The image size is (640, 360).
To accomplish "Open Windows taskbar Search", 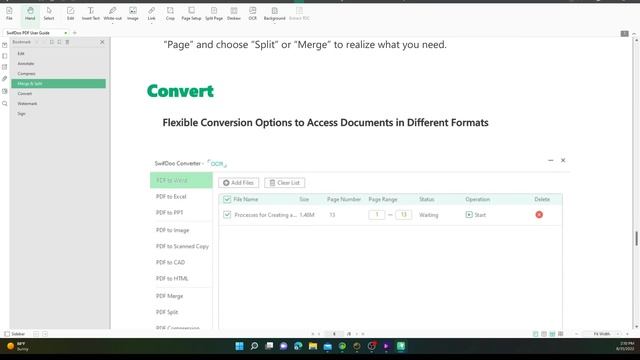I will [254, 346].
